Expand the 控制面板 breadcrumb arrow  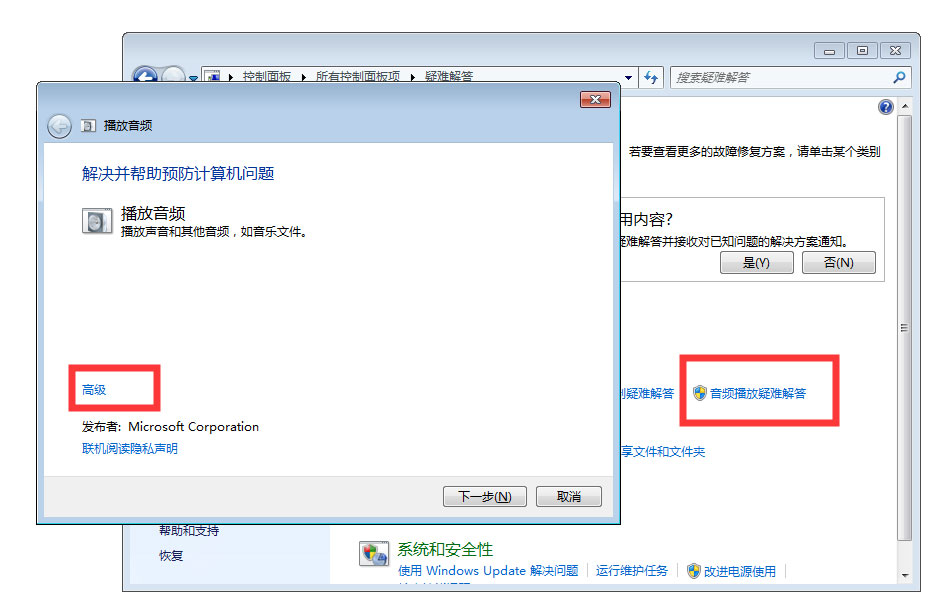pyautogui.click(x=304, y=77)
